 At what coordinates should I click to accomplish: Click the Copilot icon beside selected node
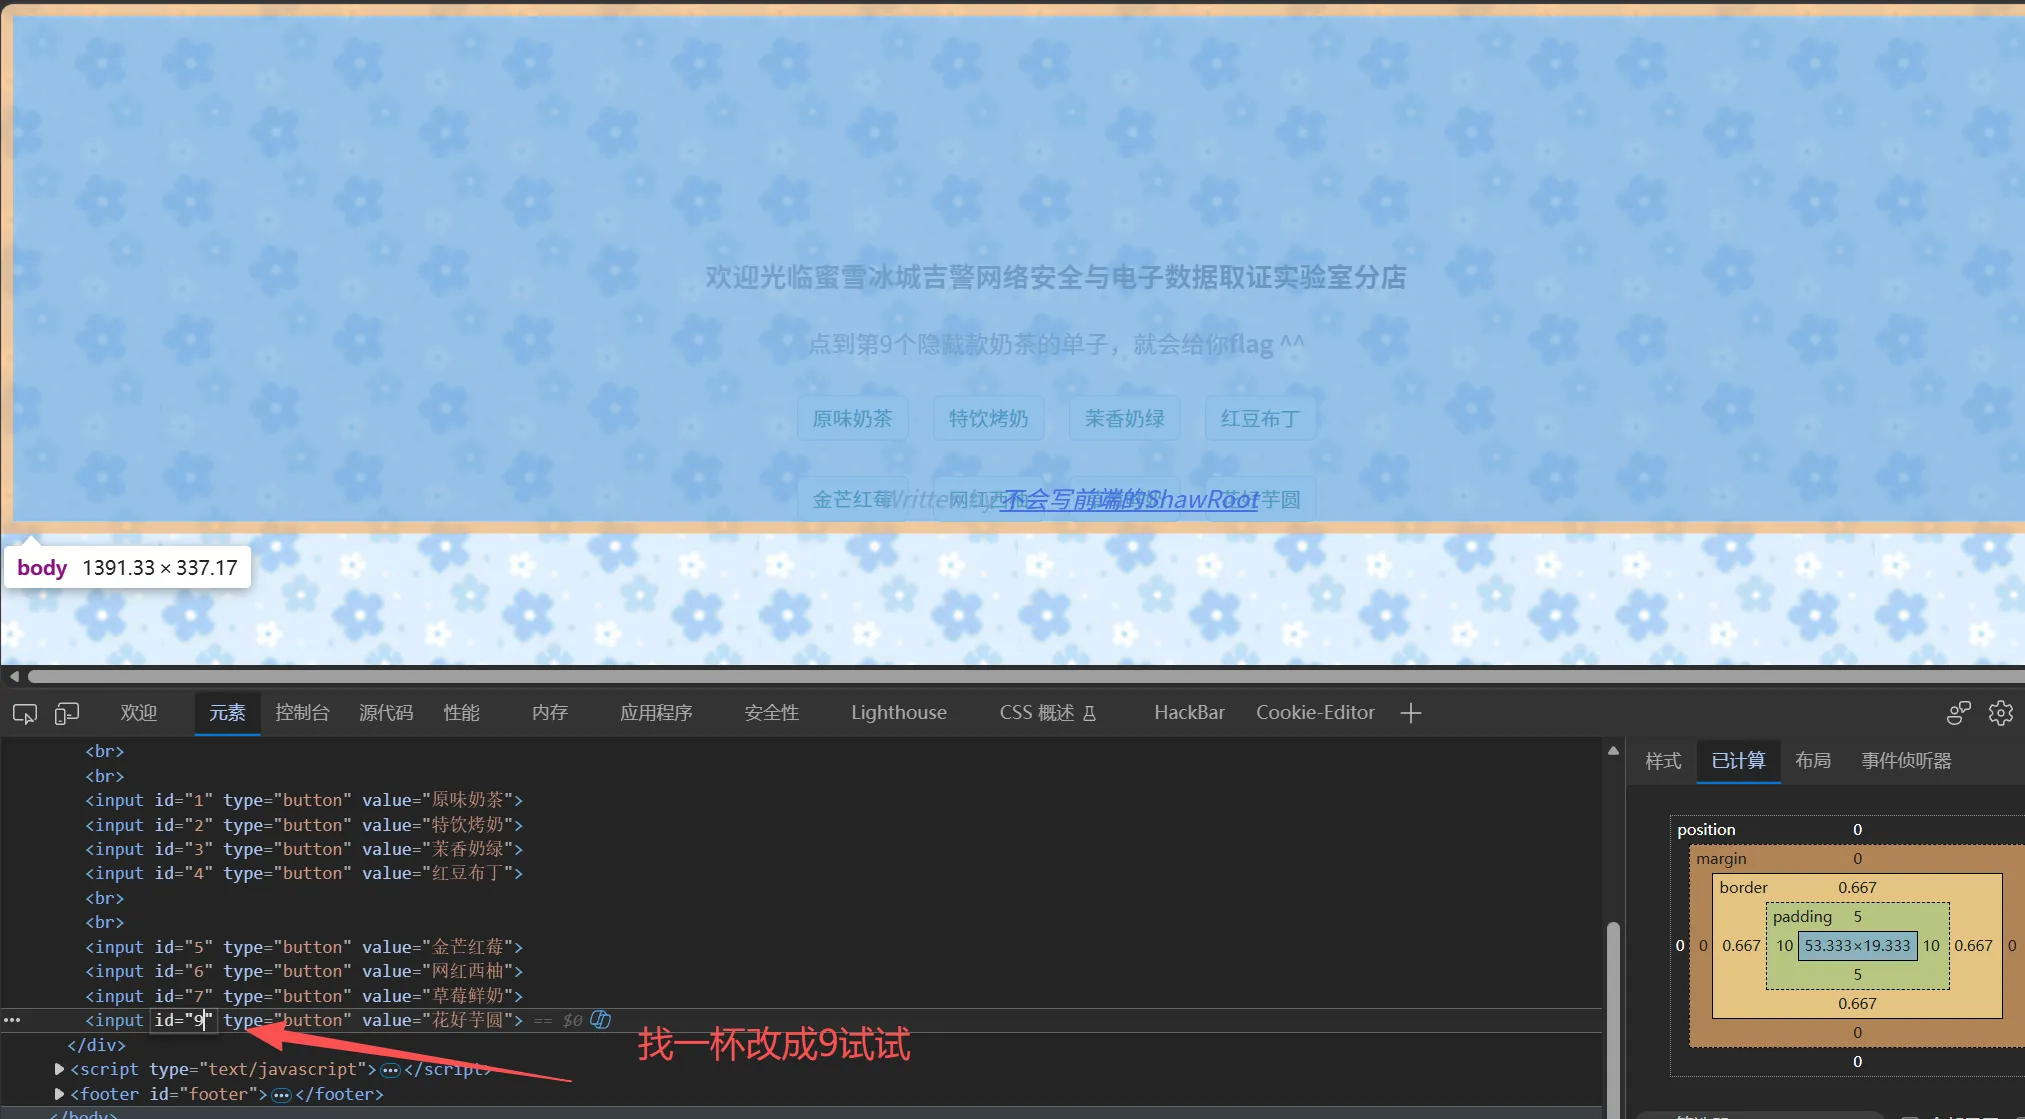600,1020
